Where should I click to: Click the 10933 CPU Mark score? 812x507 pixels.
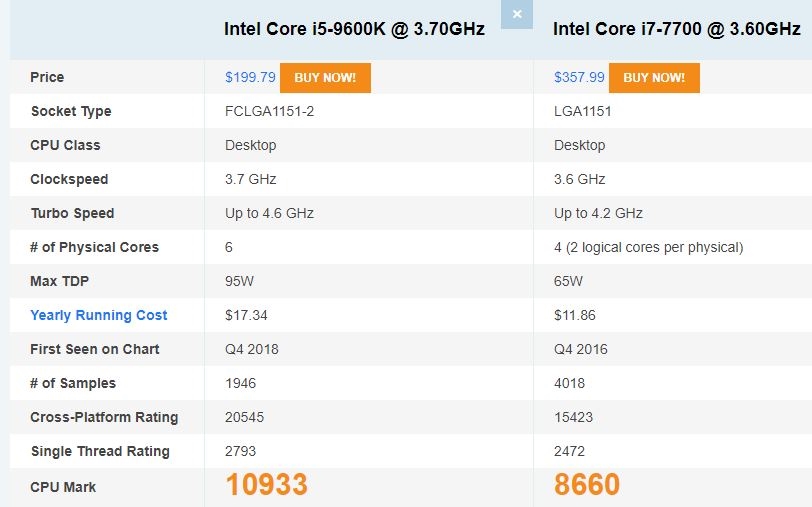click(x=266, y=485)
